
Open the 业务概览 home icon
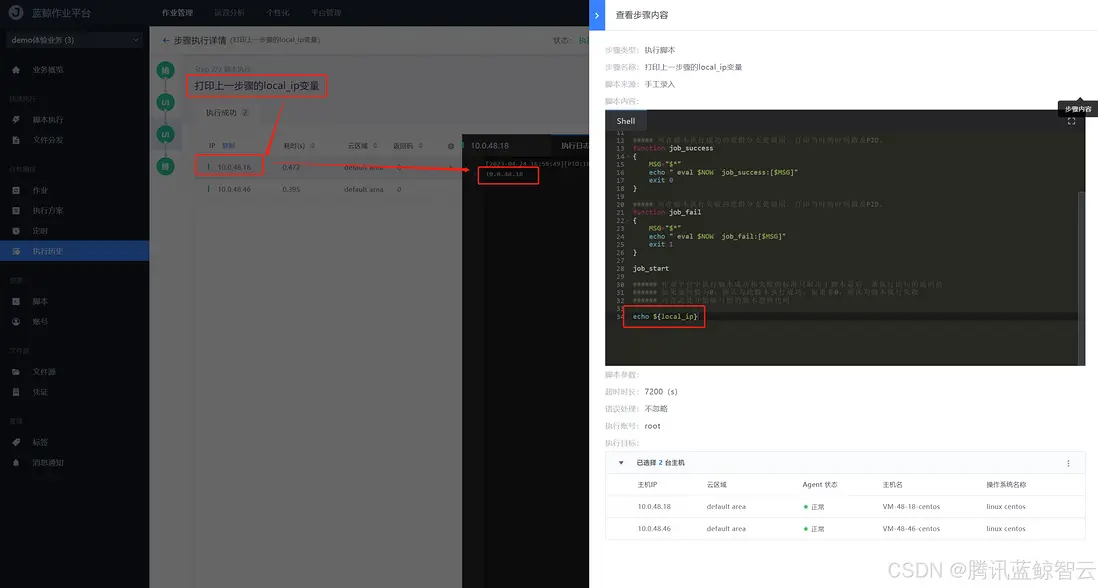tap(16, 70)
